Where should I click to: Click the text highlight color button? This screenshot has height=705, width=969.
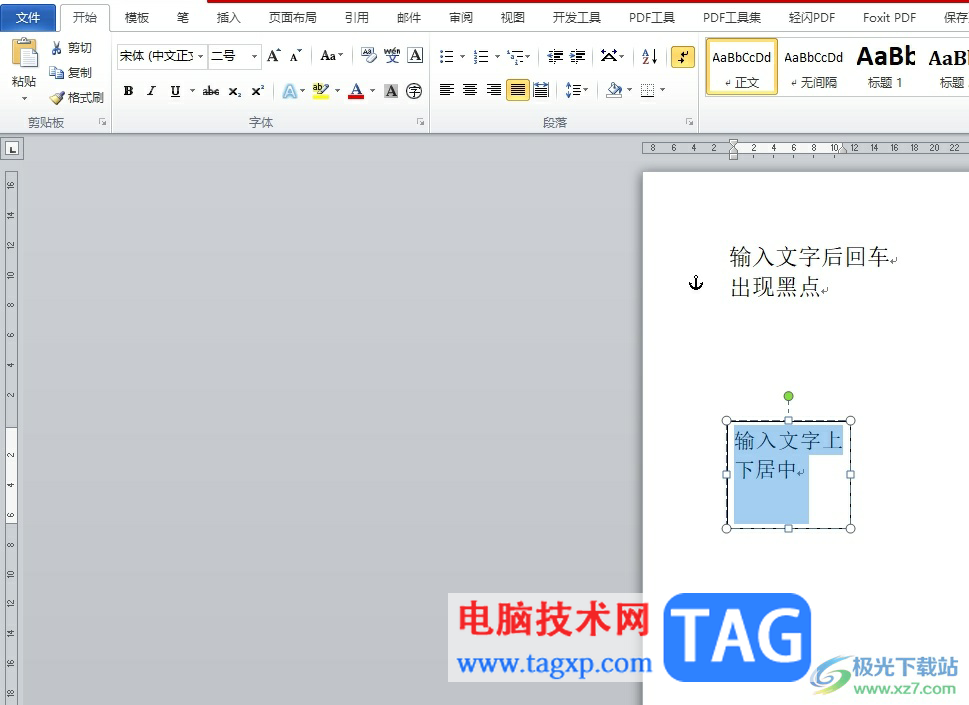321,91
